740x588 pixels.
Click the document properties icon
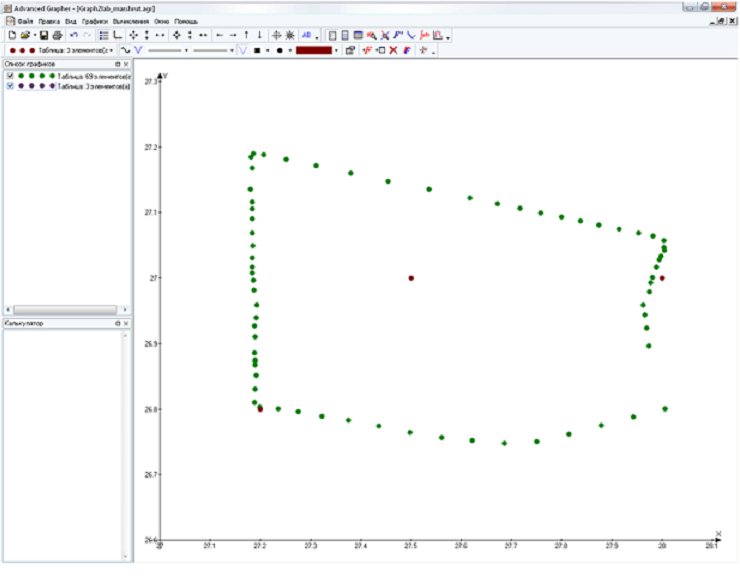tap(332, 35)
